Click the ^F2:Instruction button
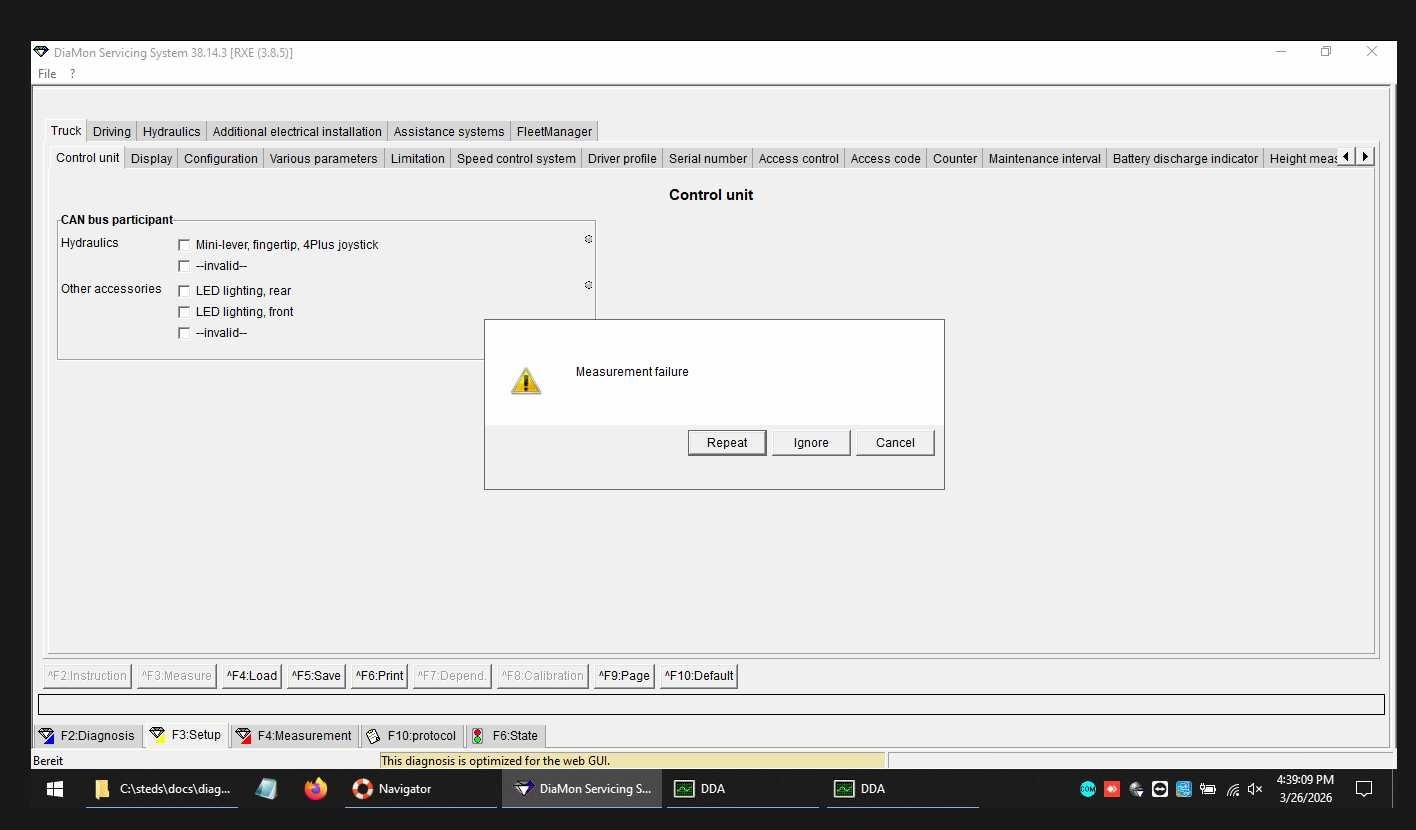 (87, 676)
